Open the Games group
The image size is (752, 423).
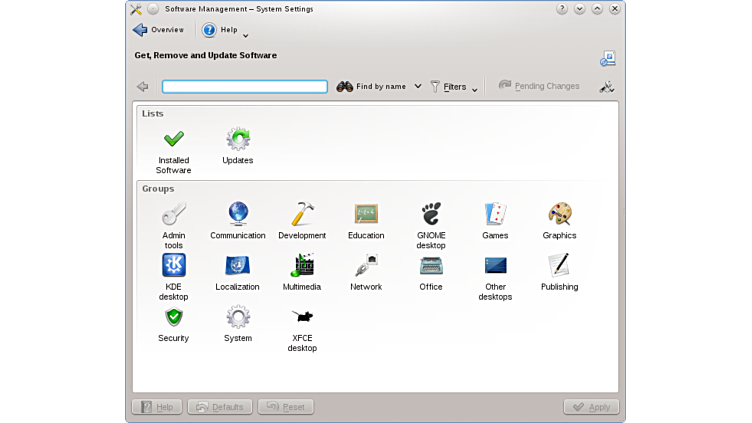495,215
